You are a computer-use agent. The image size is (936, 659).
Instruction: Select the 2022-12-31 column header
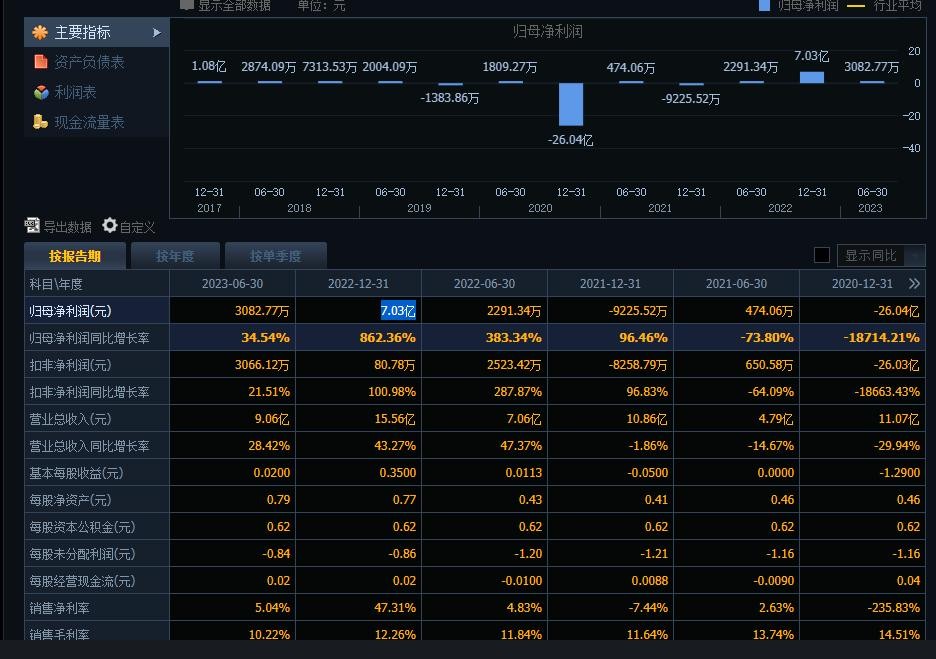[x=358, y=284]
